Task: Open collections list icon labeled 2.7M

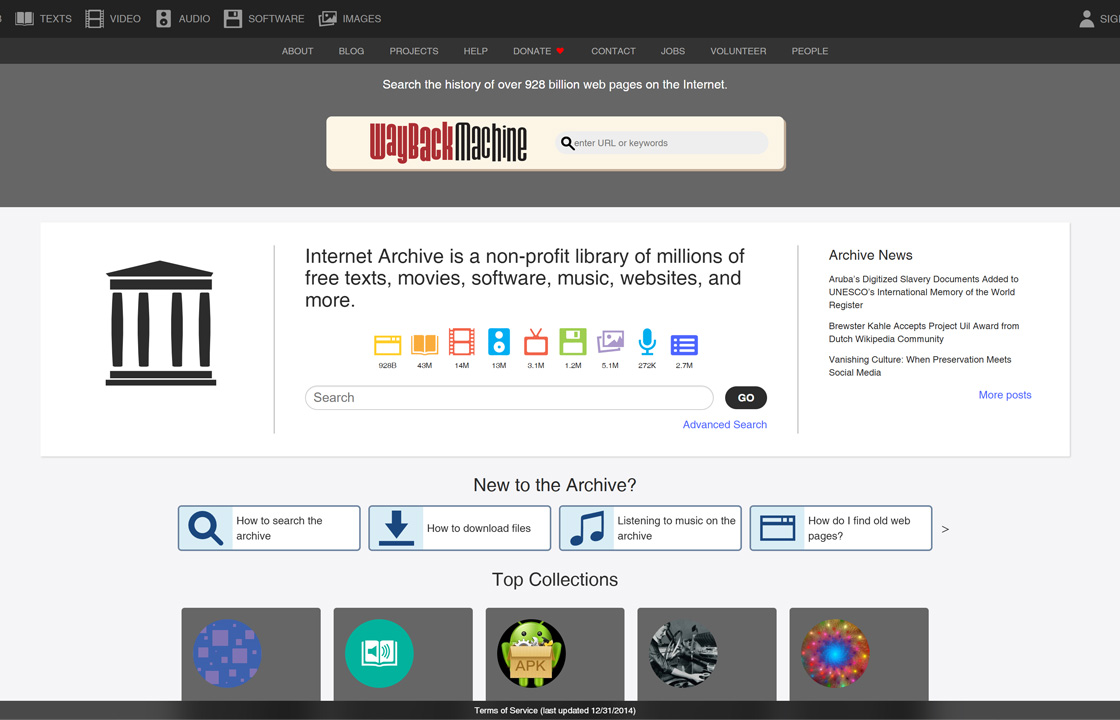Action: [x=684, y=345]
